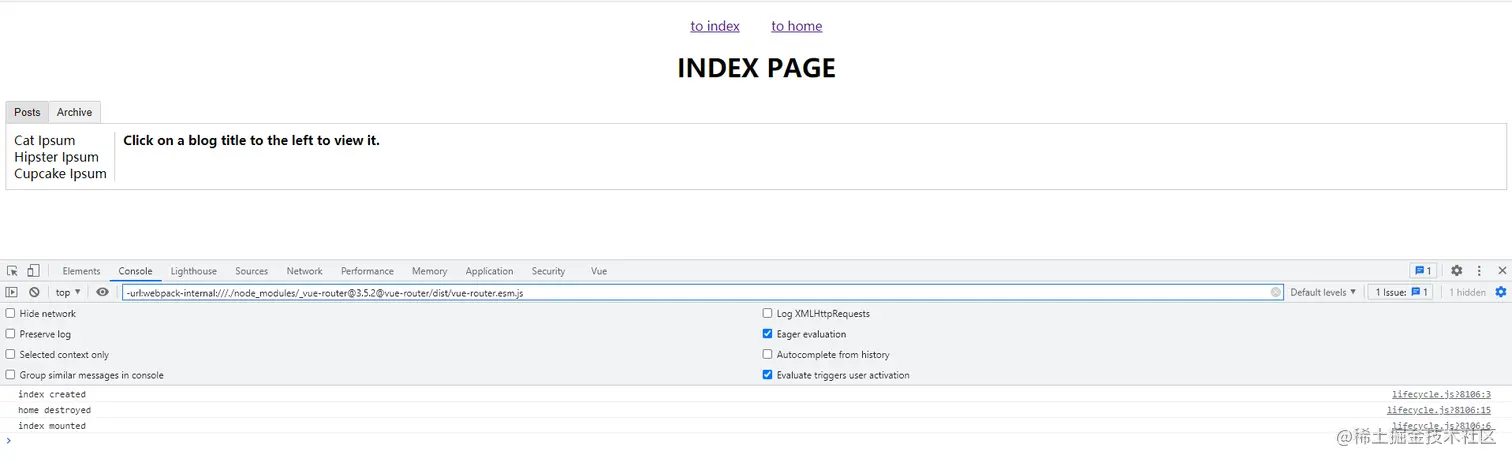Follow the 'to home' link
This screenshot has height=462, width=1512.
797,26
